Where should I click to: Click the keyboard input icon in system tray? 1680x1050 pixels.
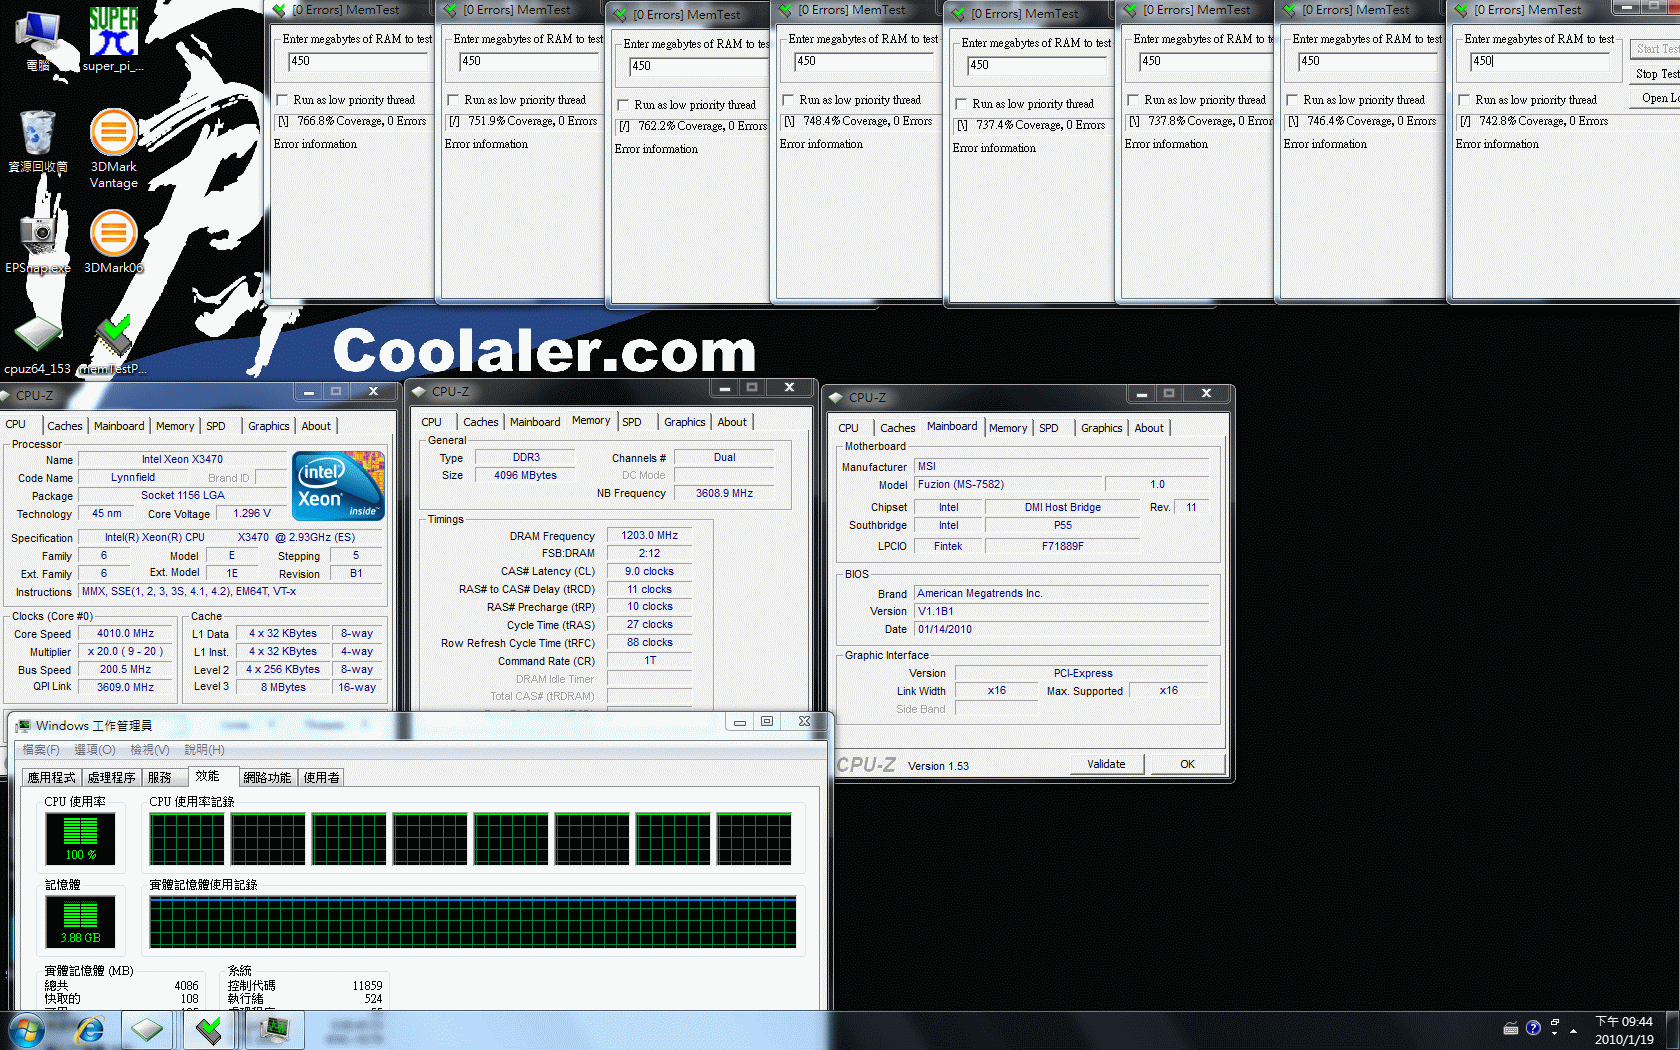(1511, 1028)
